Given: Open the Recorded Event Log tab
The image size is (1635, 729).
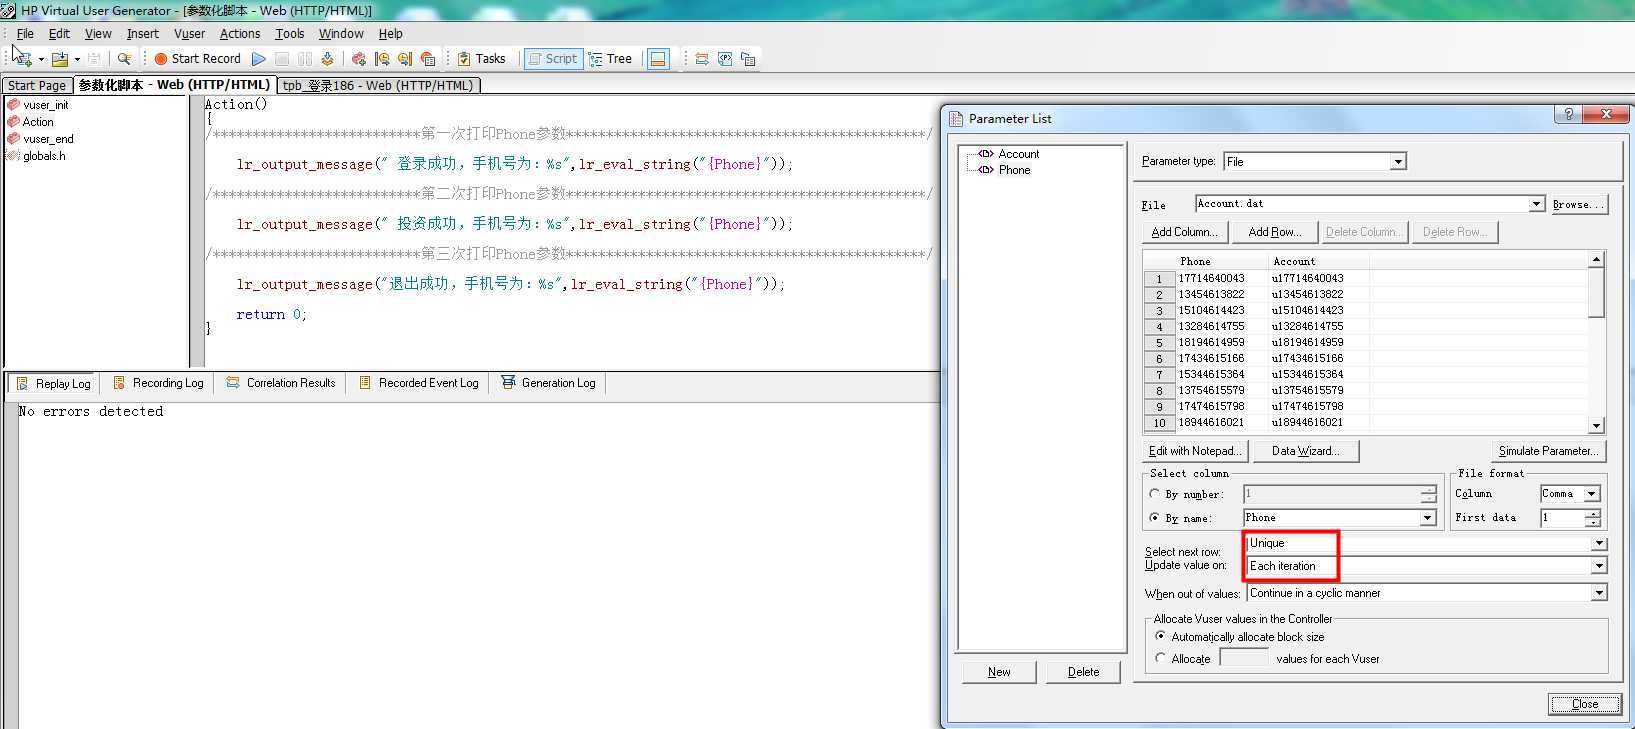Looking at the screenshot, I should click(419, 383).
